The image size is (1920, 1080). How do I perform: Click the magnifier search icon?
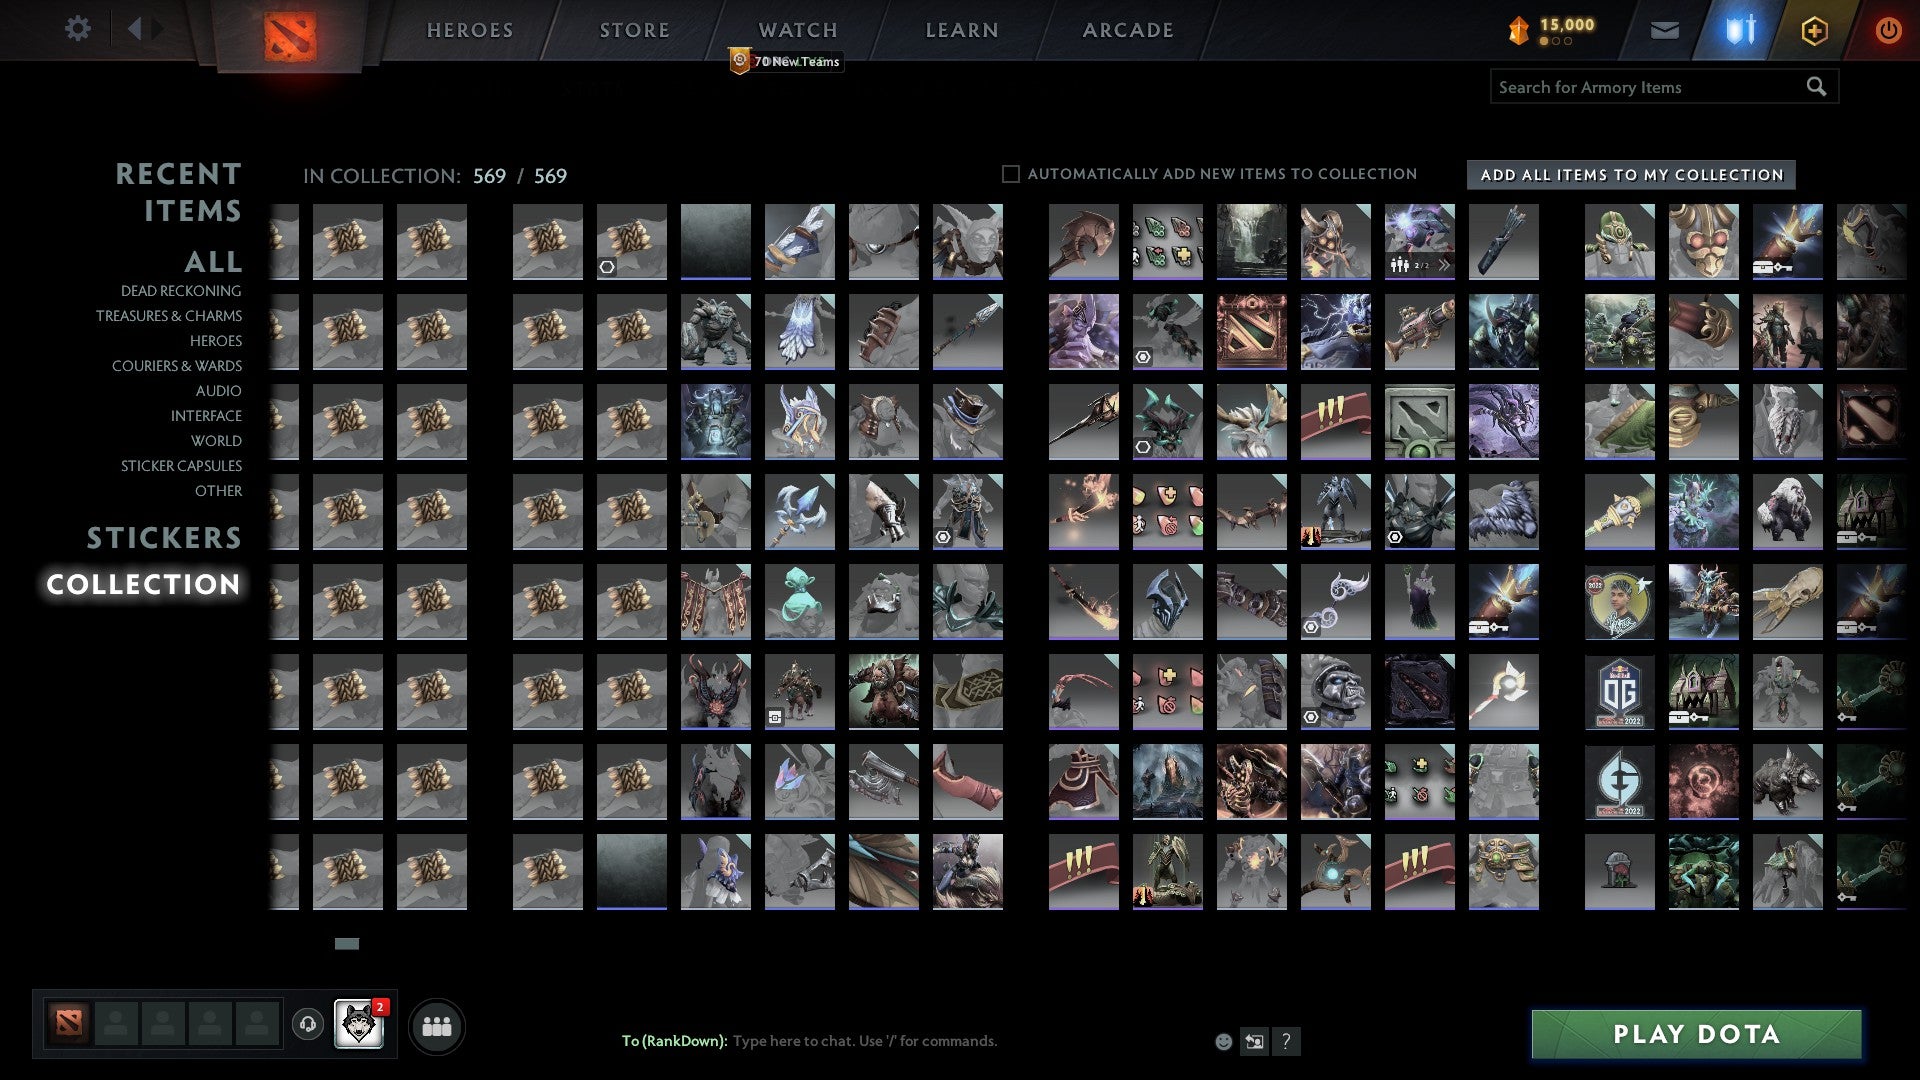pos(1816,87)
